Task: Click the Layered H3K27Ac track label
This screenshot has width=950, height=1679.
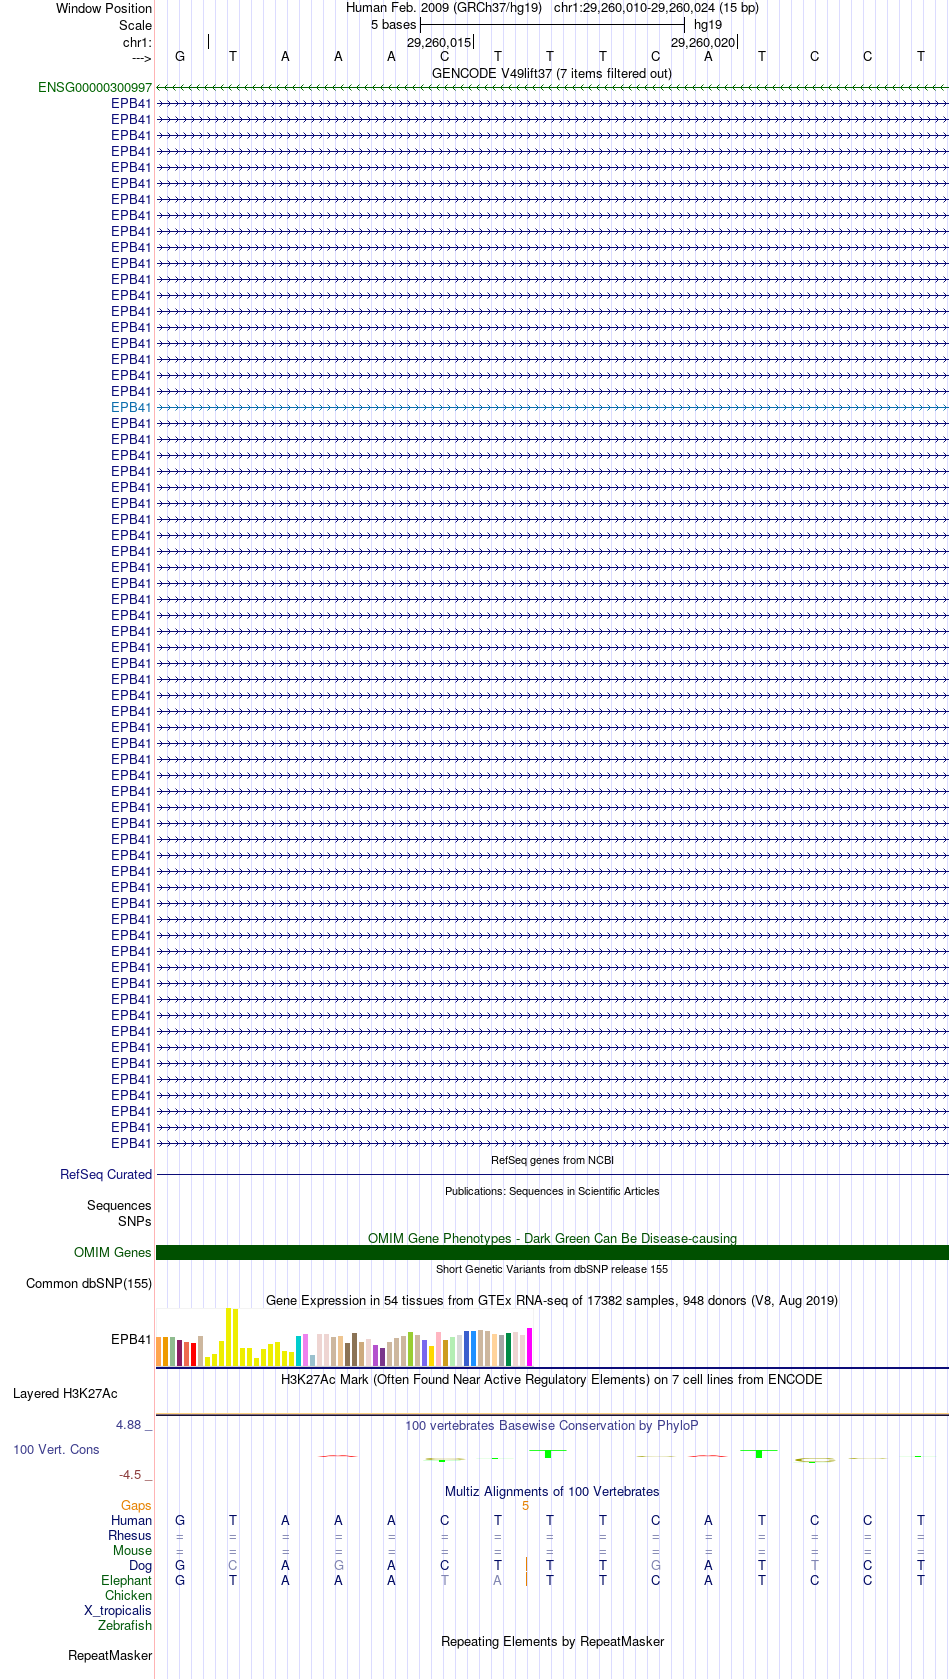Action: coord(65,1394)
